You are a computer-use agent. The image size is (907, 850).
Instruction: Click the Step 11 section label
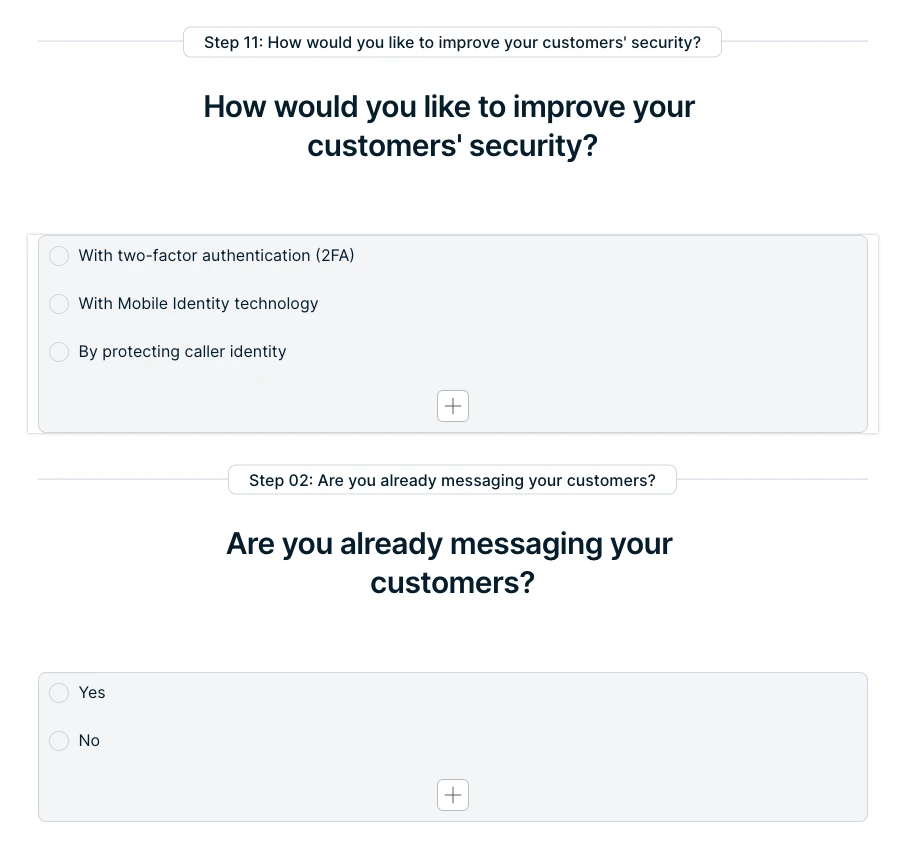(452, 42)
